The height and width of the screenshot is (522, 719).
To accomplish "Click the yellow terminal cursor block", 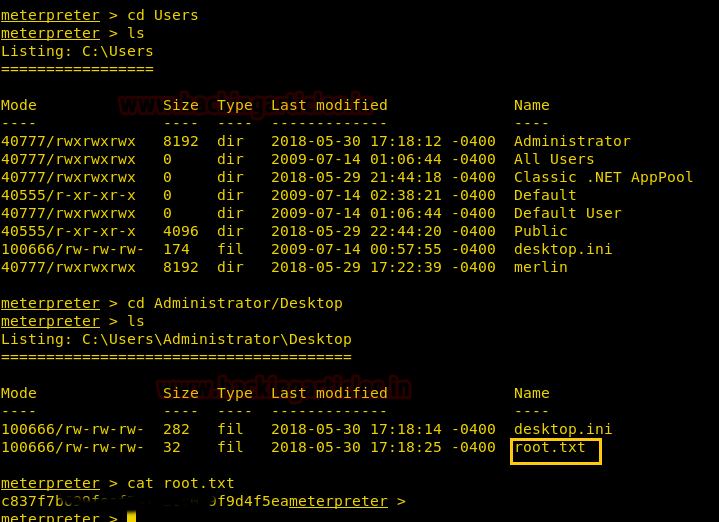I will pyautogui.click(x=130, y=517).
